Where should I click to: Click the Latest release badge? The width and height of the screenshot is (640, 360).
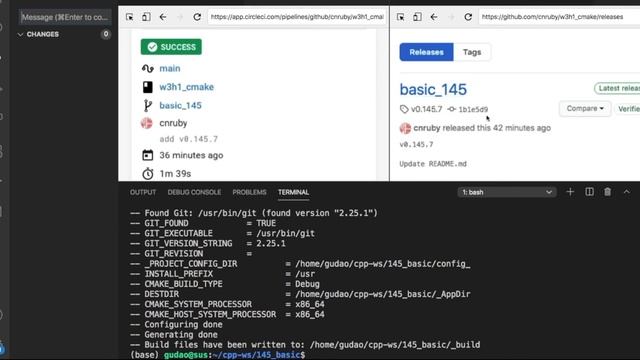click(618, 88)
